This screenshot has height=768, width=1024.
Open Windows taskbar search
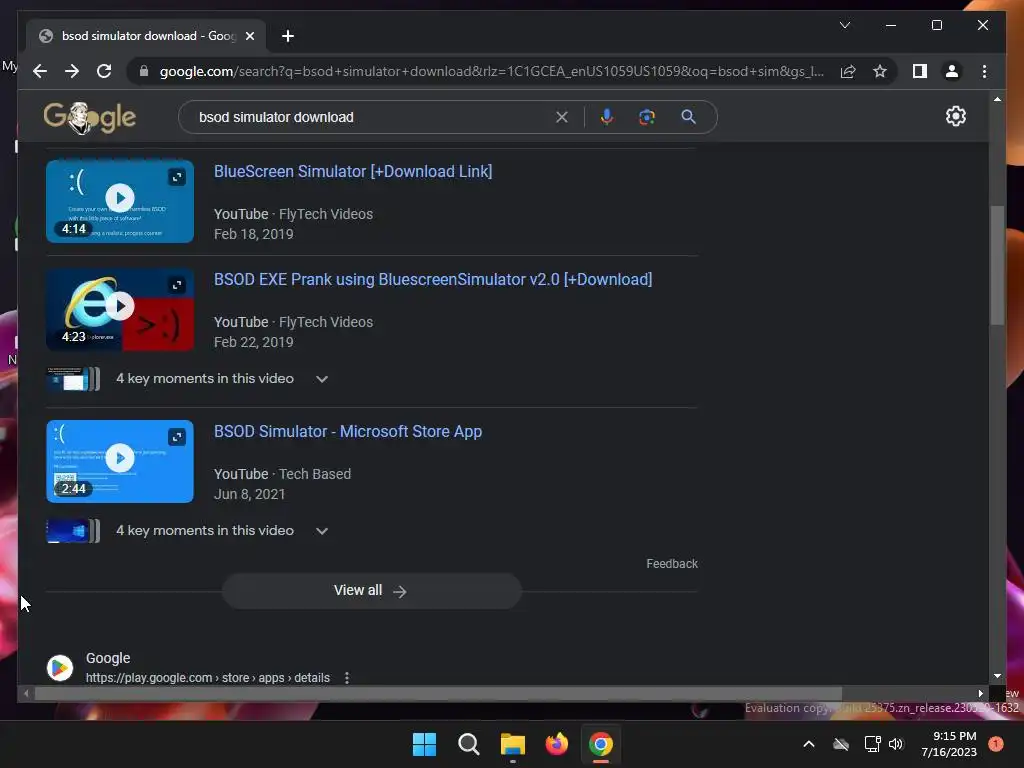point(468,744)
